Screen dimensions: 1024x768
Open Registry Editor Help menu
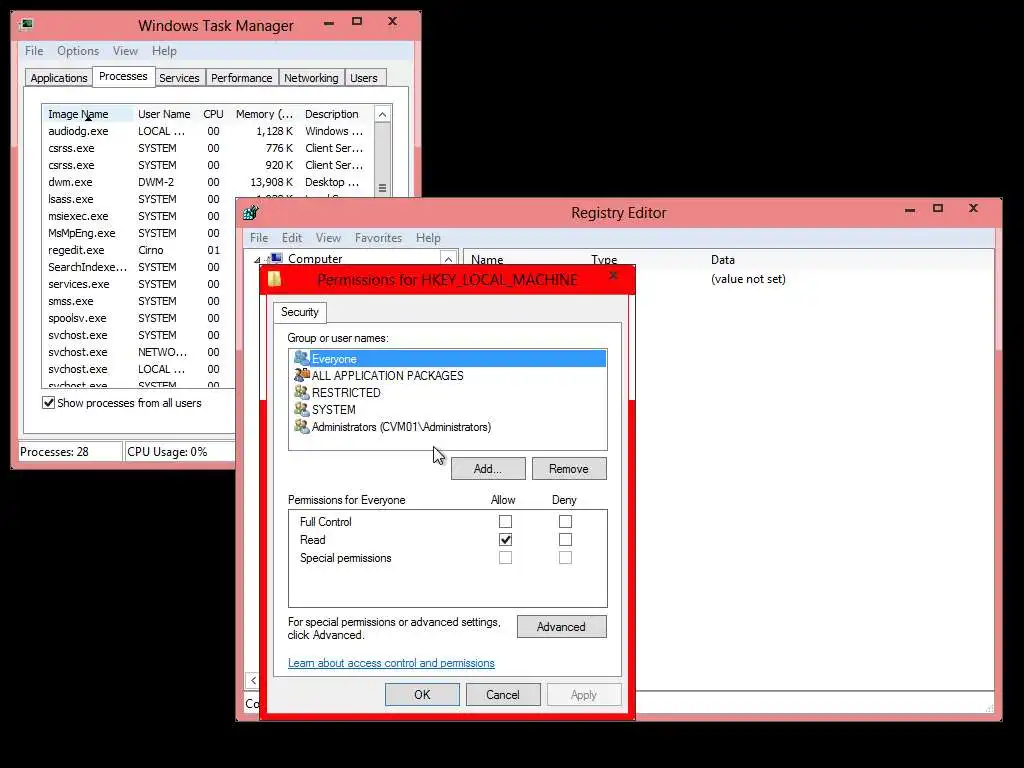[x=428, y=238]
